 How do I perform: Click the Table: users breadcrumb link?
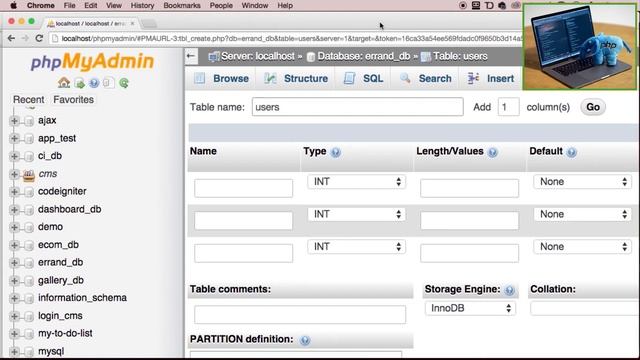[460, 56]
